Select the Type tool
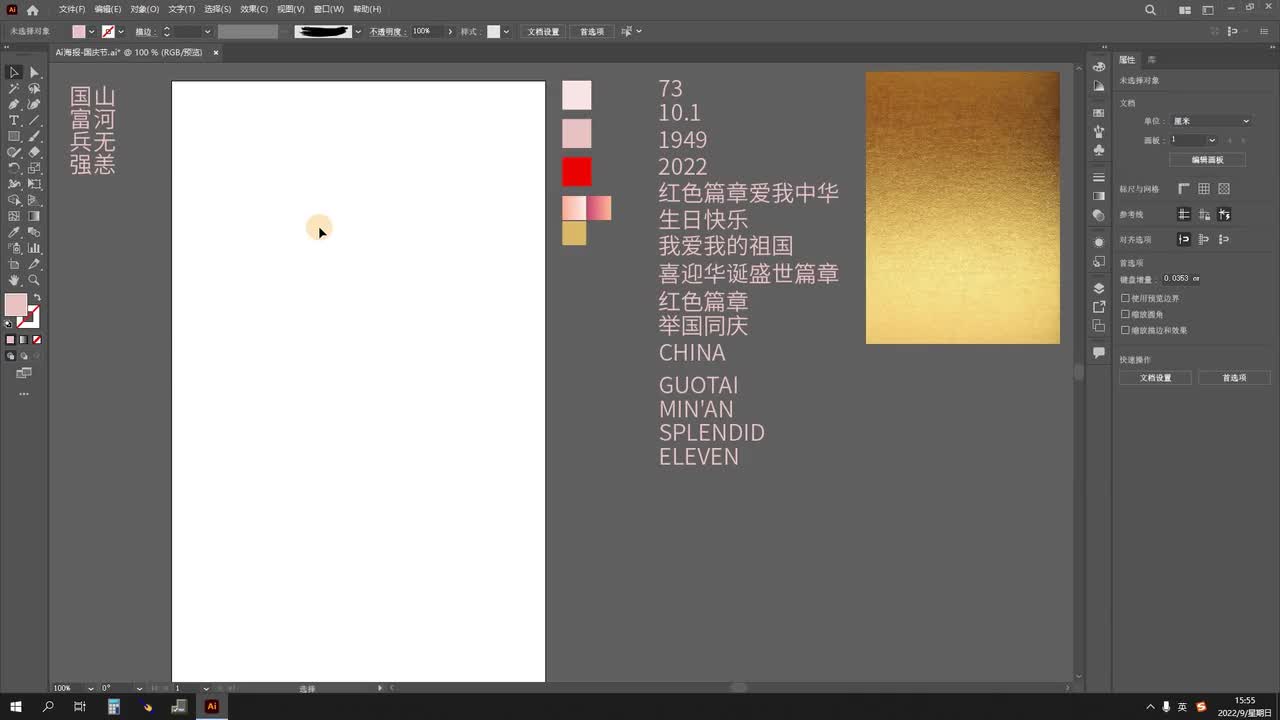 14,120
